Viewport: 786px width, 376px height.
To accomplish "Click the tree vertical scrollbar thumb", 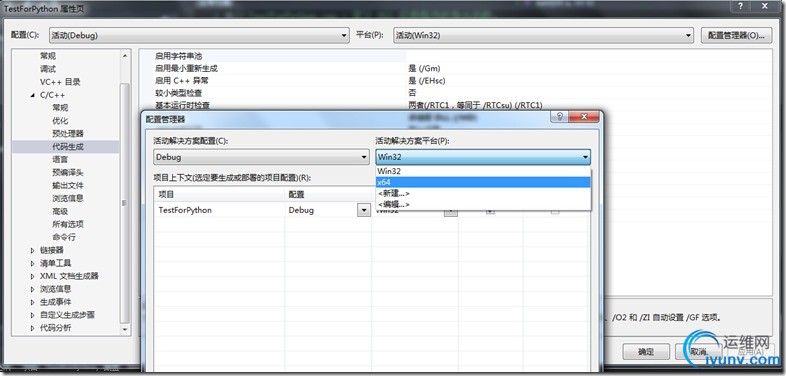I will point(125,203).
